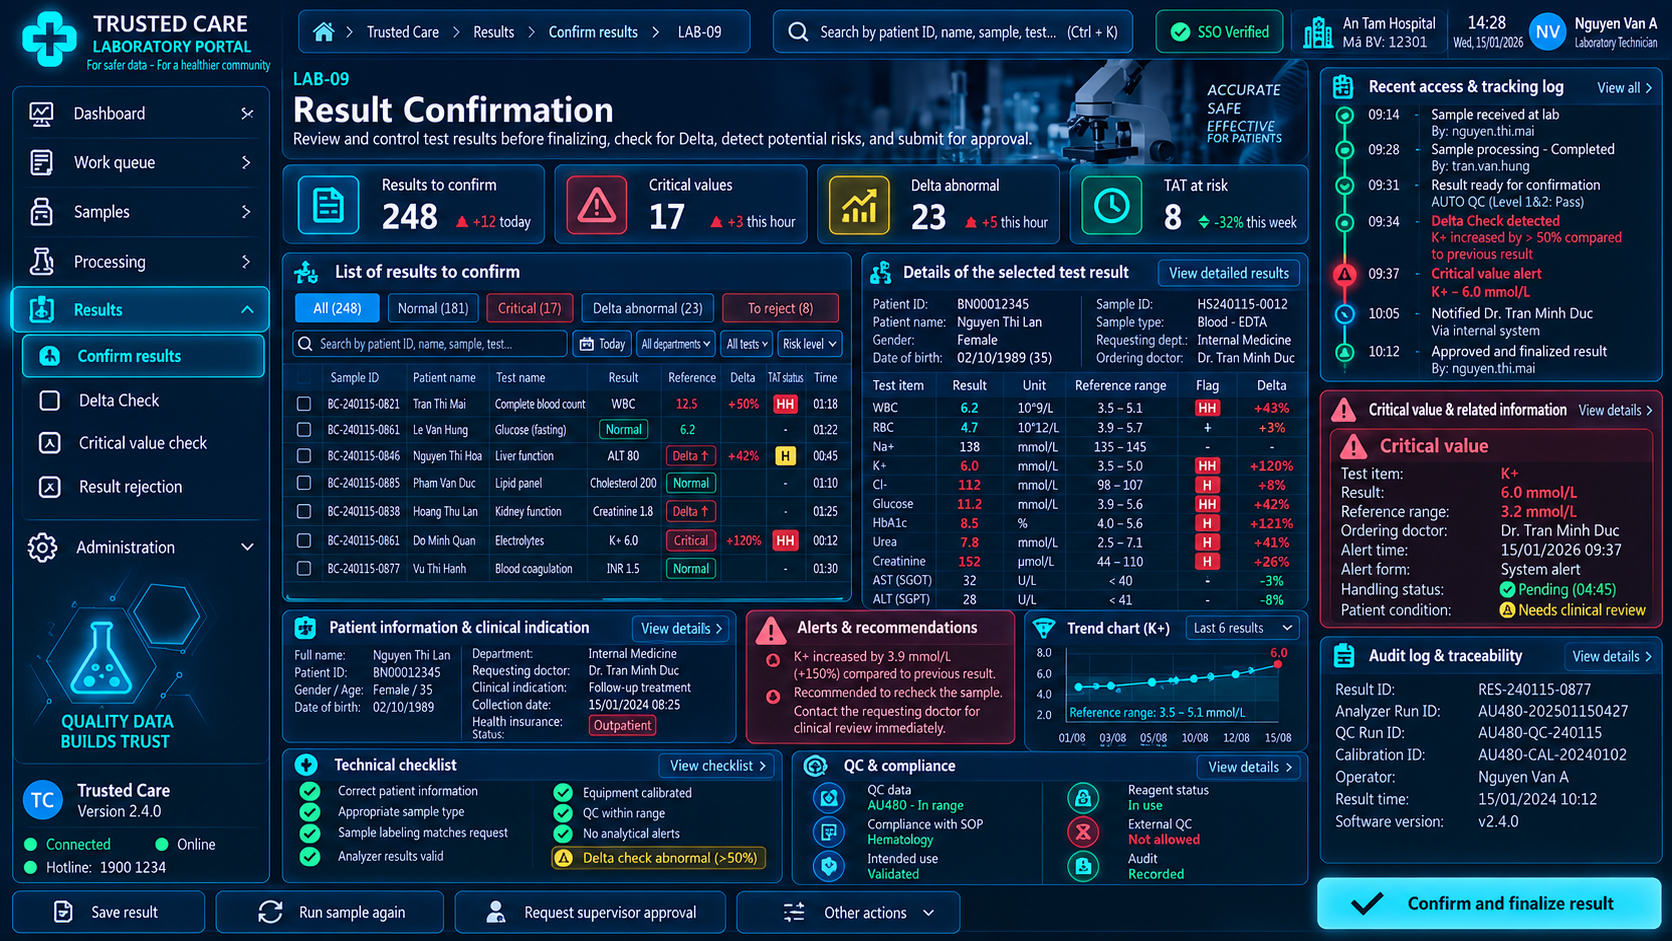The image size is (1672, 941).
Task: Click the Administration gear icon
Action: pyautogui.click(x=42, y=547)
